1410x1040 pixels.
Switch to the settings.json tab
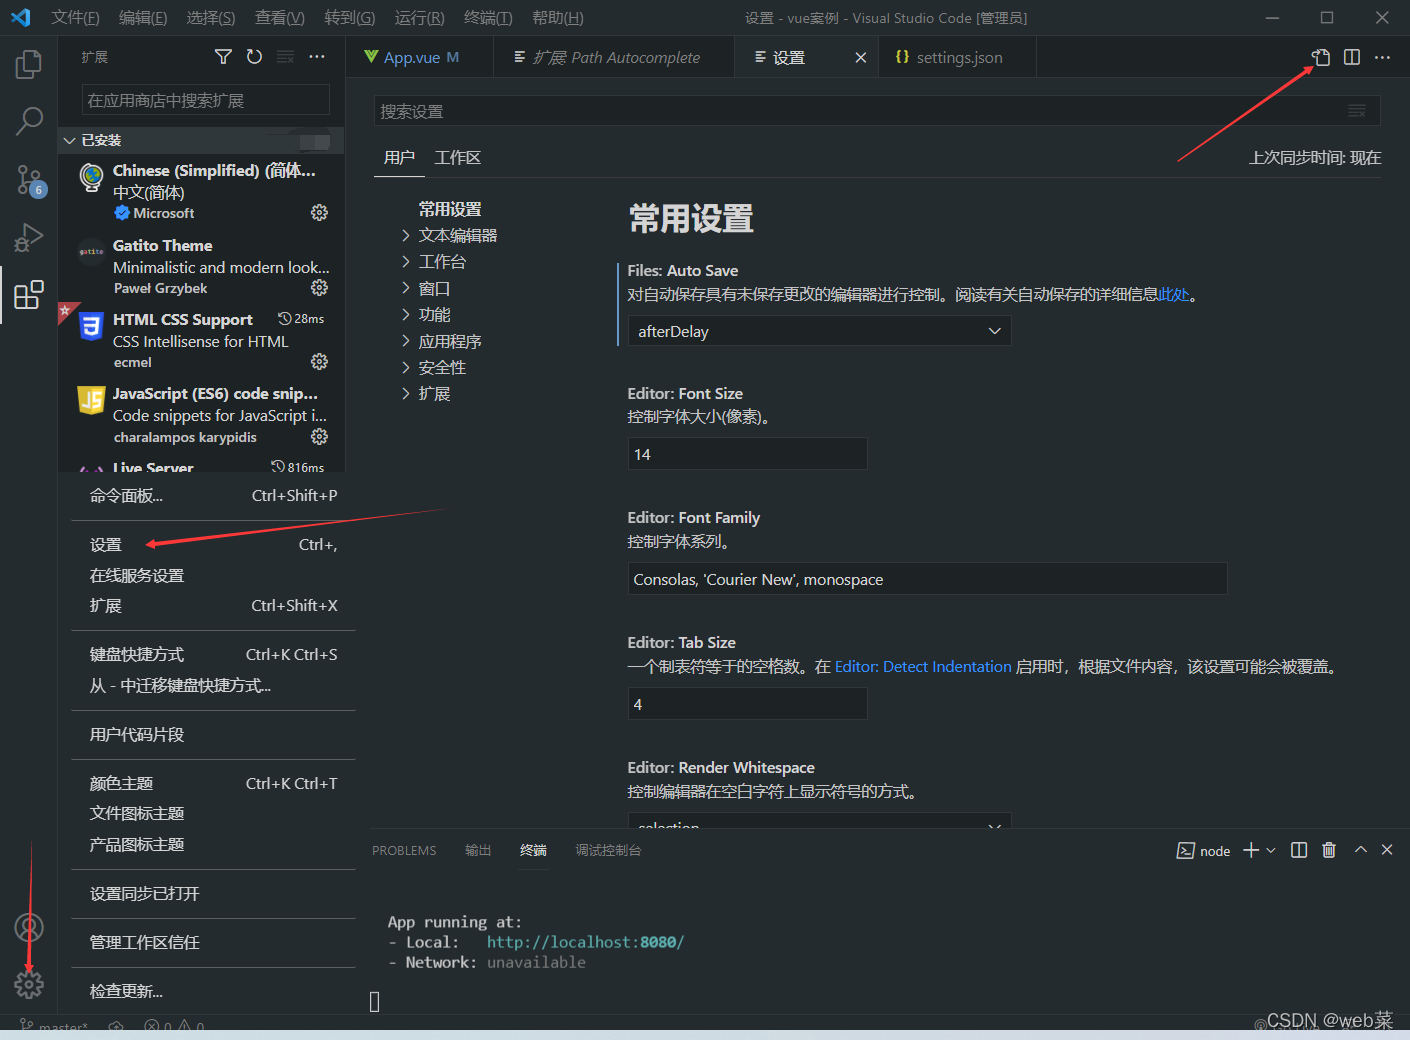tap(956, 57)
